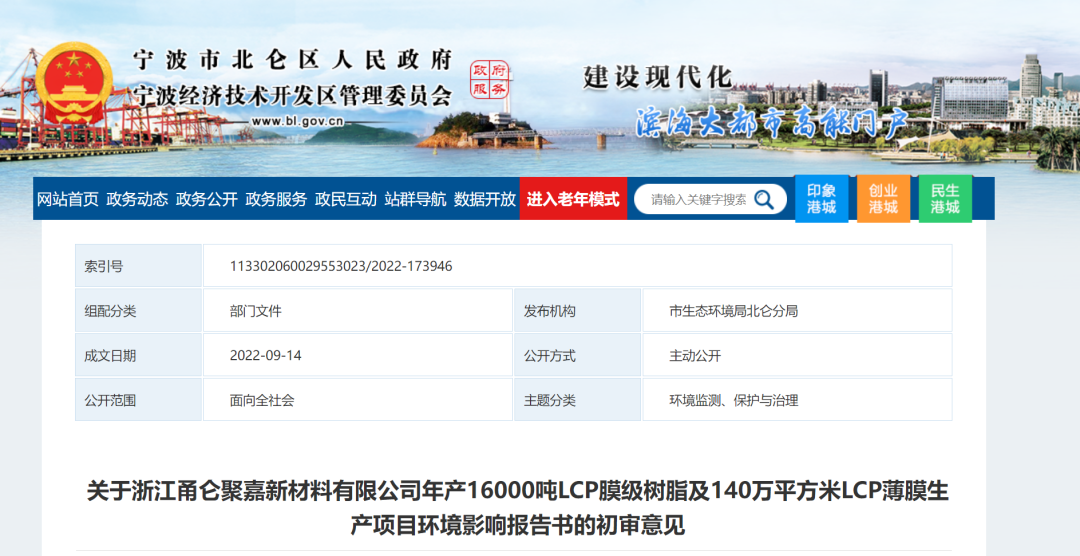Select the 市生态环境局北仑分局 publisher value
This screenshot has width=1080, height=556.
(734, 311)
